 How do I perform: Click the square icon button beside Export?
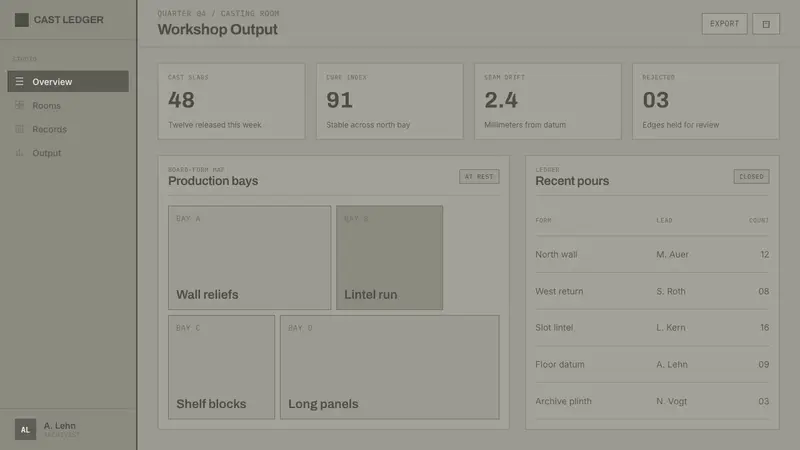[766, 24]
